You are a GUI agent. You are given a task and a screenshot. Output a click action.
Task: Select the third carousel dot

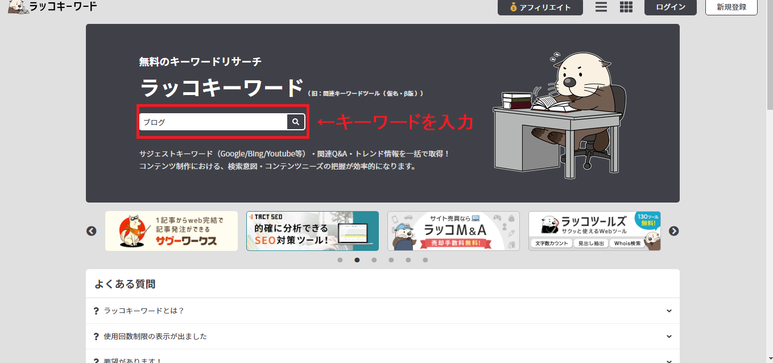pyautogui.click(x=374, y=260)
